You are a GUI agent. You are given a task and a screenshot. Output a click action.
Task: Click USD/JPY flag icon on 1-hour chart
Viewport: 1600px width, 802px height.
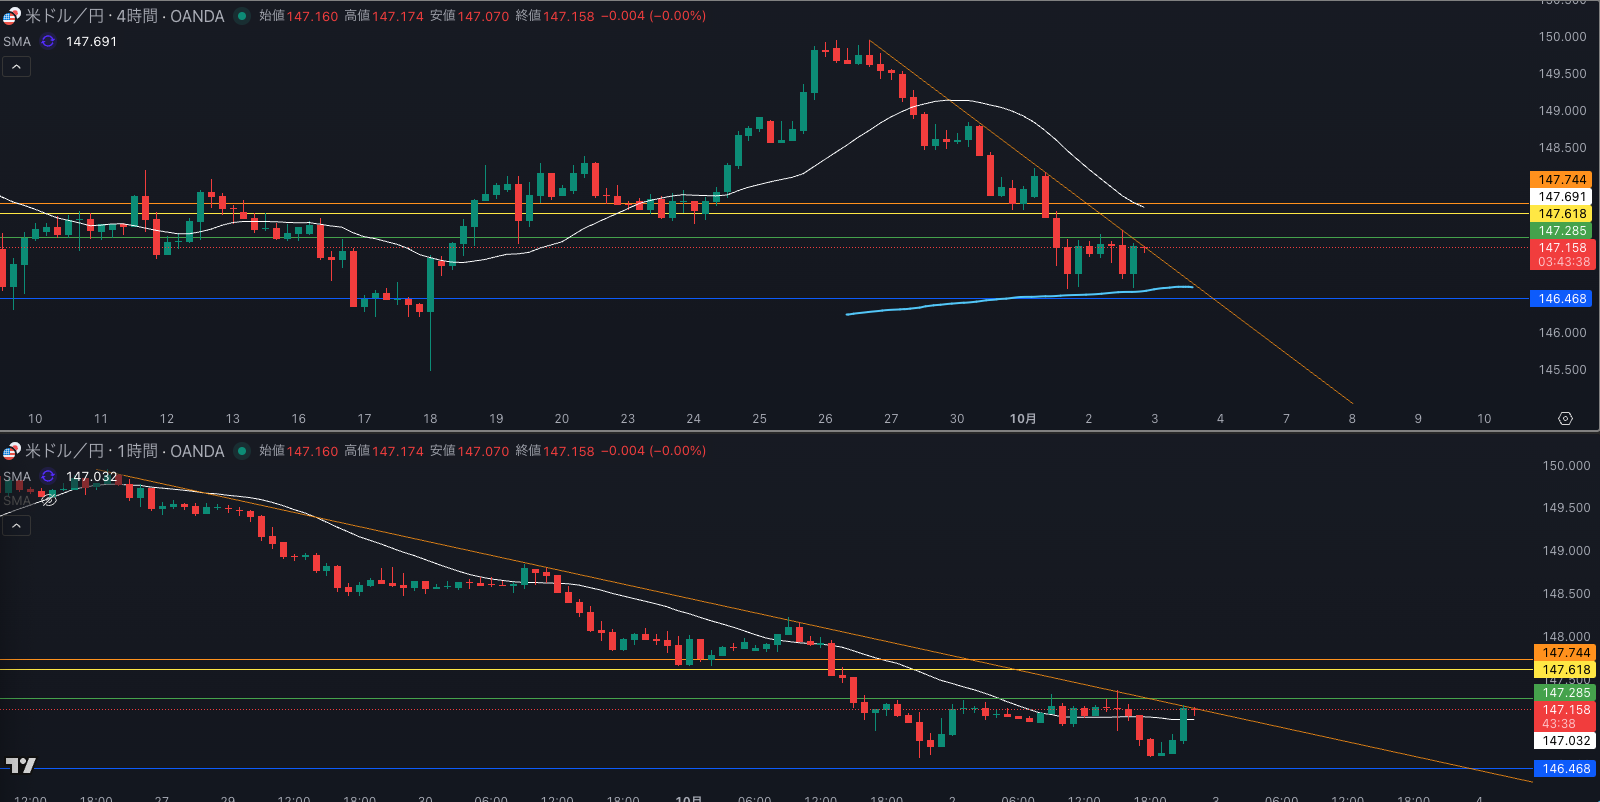click(x=11, y=451)
